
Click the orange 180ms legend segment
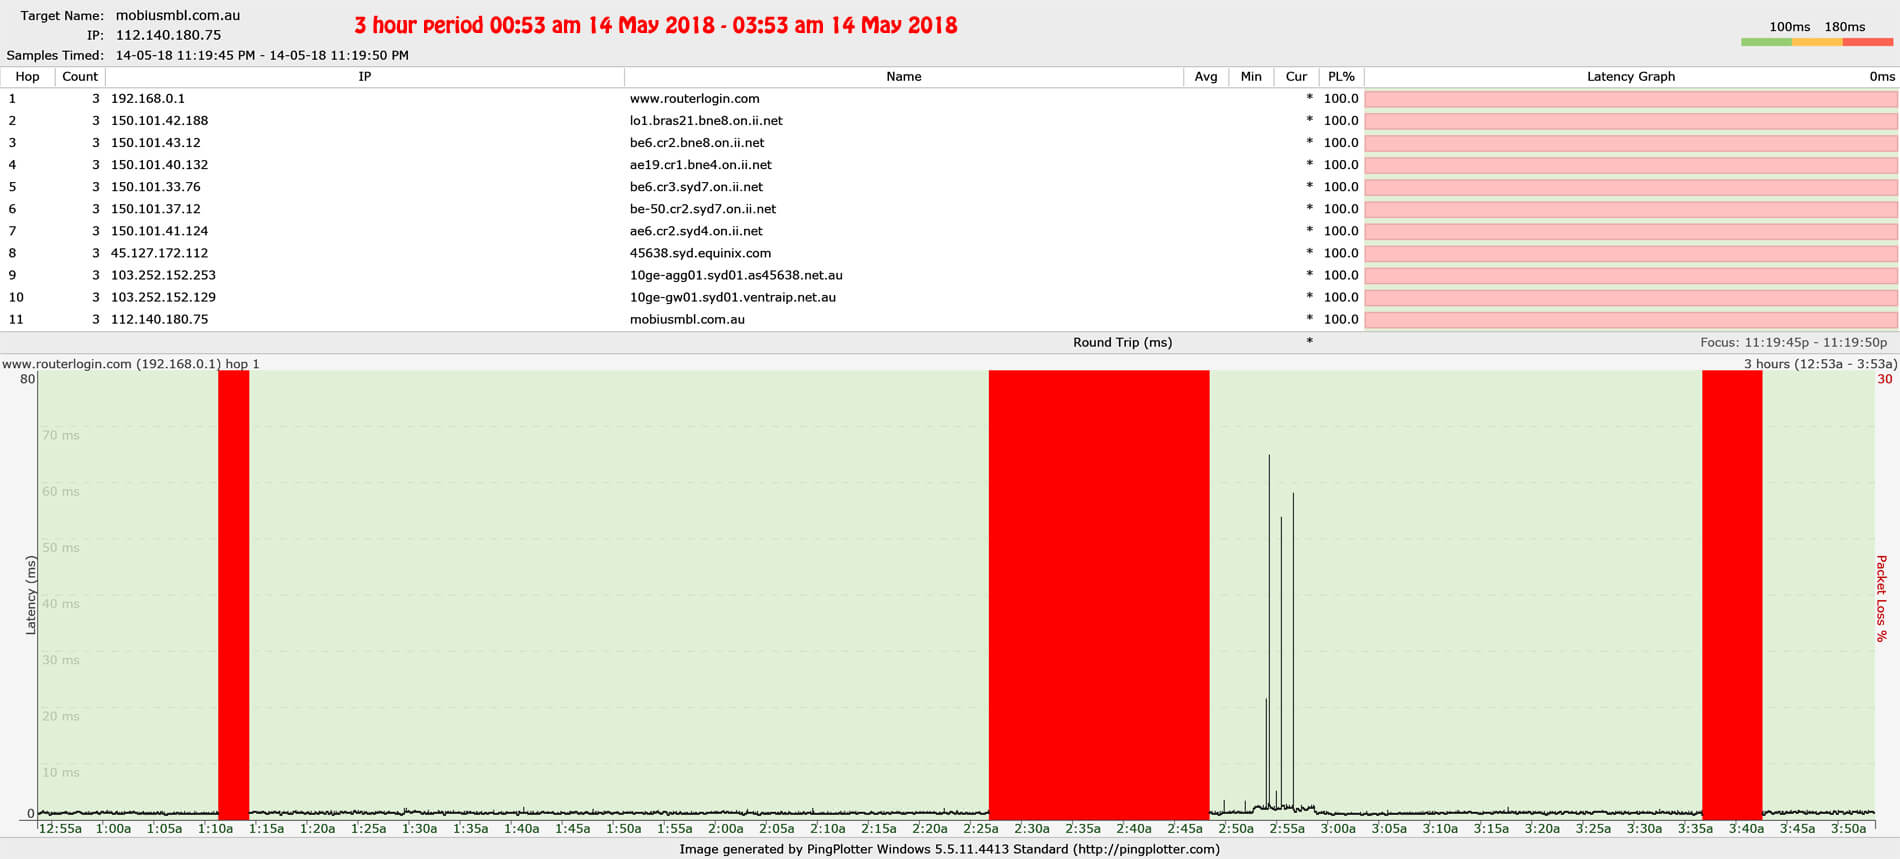(x=1817, y=42)
